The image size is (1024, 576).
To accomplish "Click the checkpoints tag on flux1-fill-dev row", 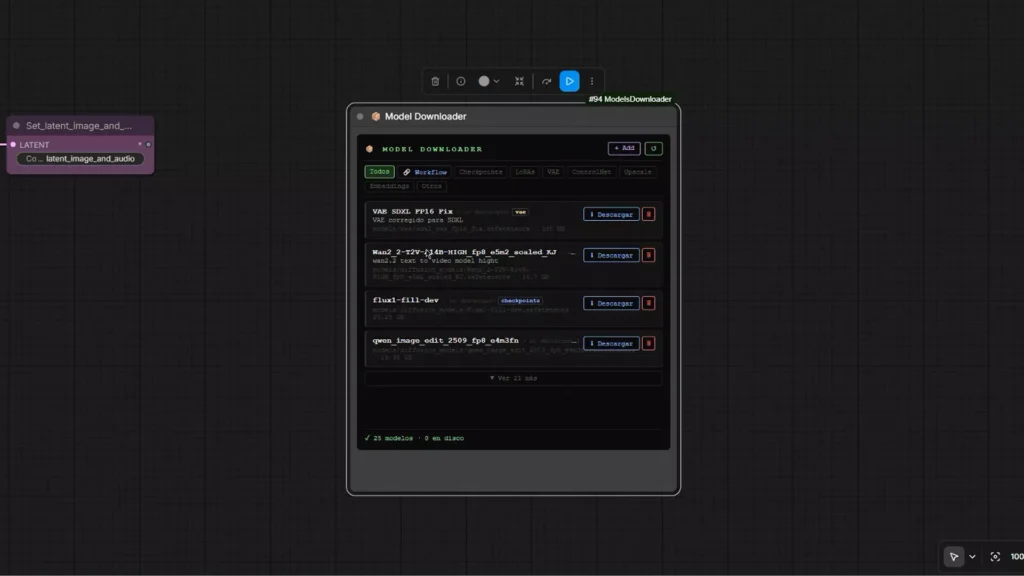I will click(520, 300).
